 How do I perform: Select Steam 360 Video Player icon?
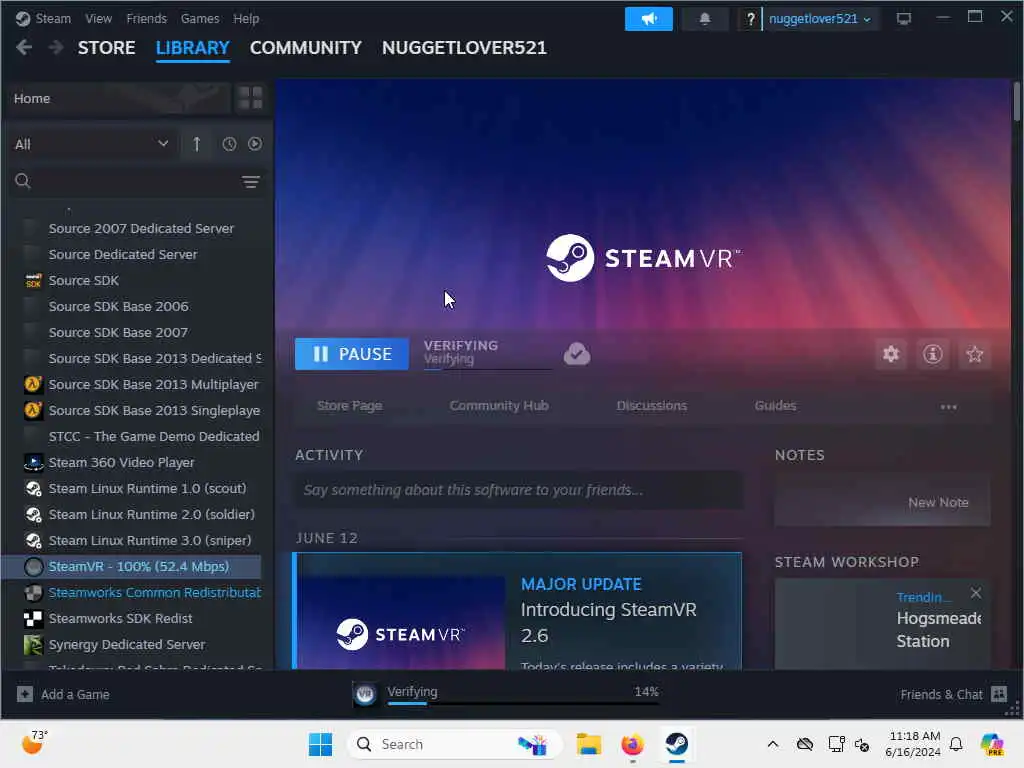click(33, 462)
